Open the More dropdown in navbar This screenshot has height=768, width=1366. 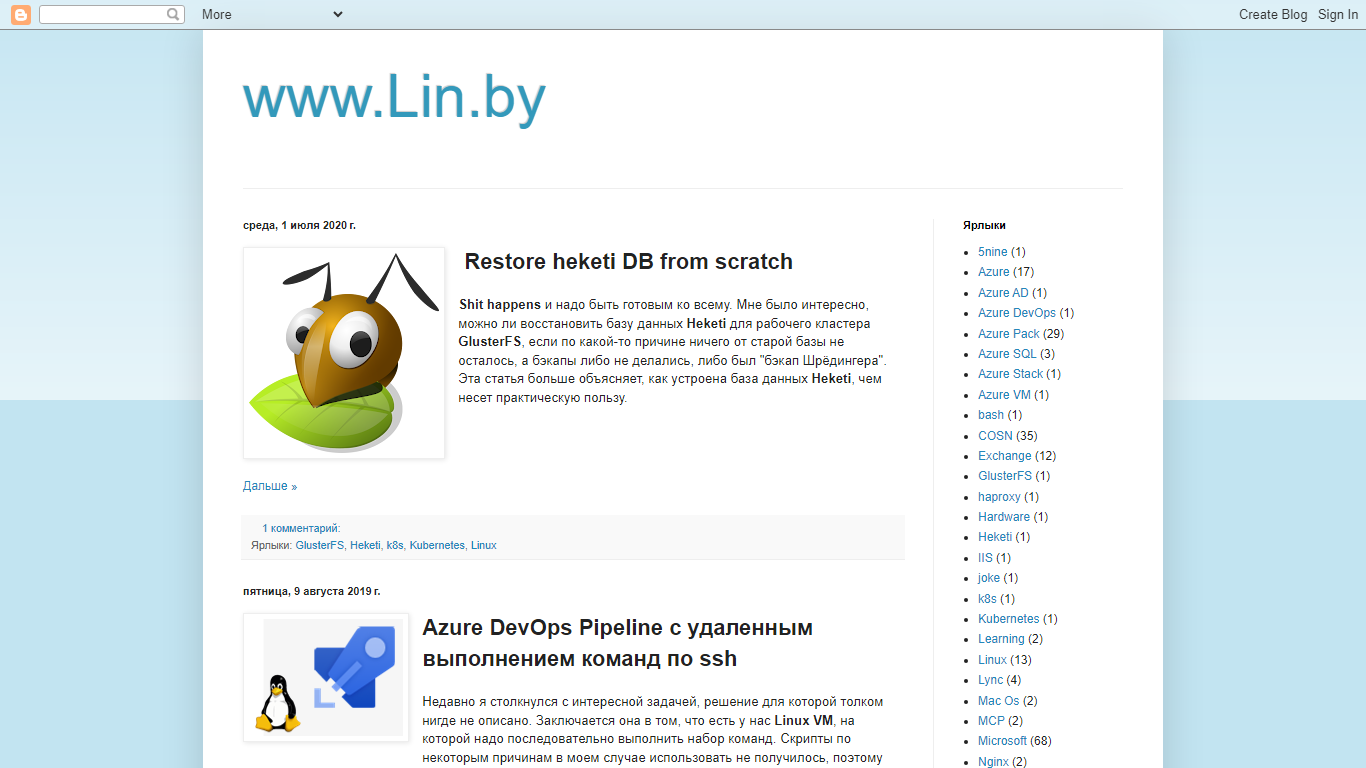pyautogui.click(x=271, y=14)
